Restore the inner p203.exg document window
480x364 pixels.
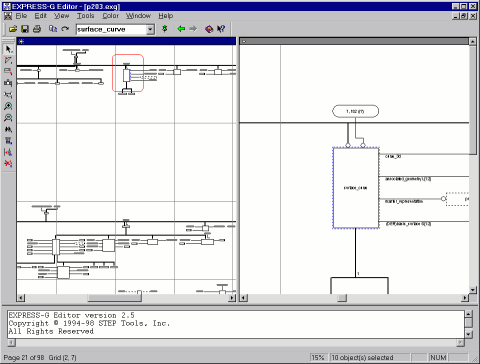pyautogui.click(x=464, y=16)
